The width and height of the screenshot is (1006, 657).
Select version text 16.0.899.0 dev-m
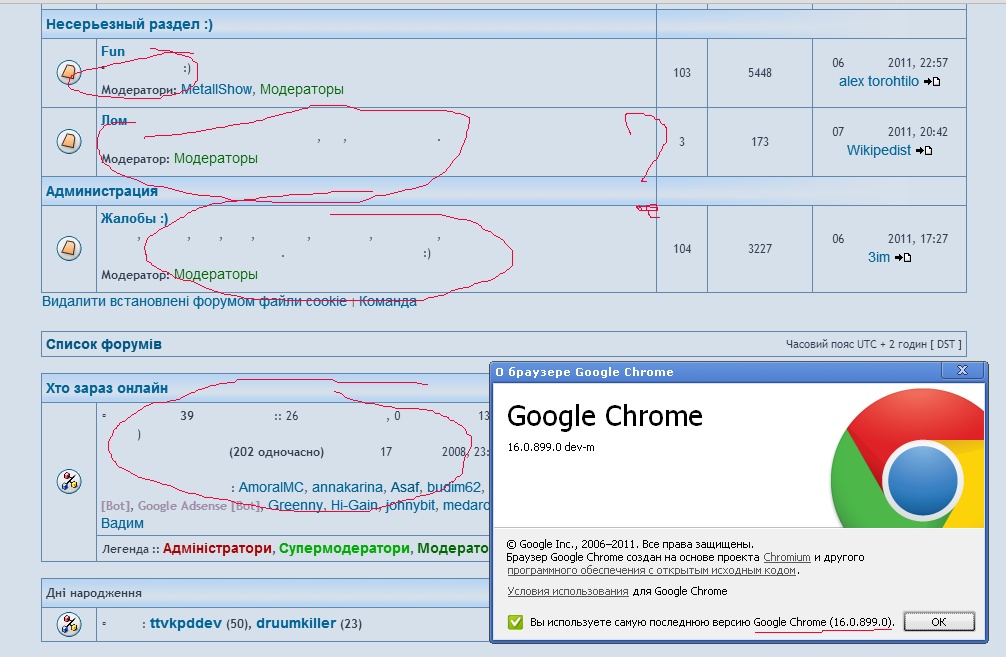(550, 447)
